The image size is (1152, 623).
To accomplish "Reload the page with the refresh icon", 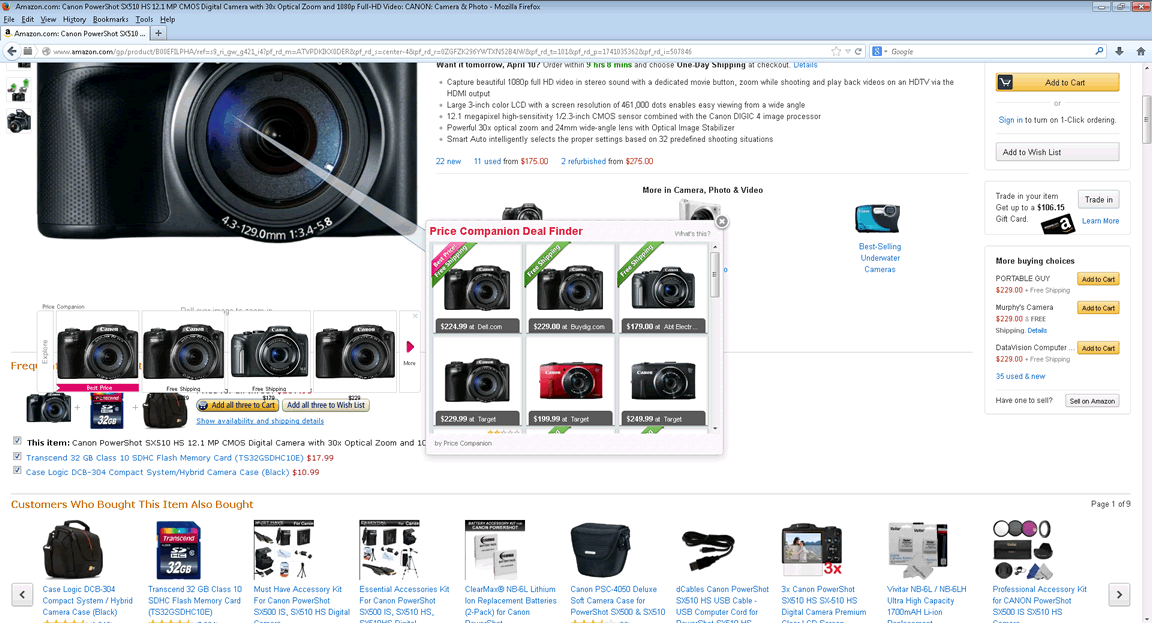I will [x=858, y=51].
